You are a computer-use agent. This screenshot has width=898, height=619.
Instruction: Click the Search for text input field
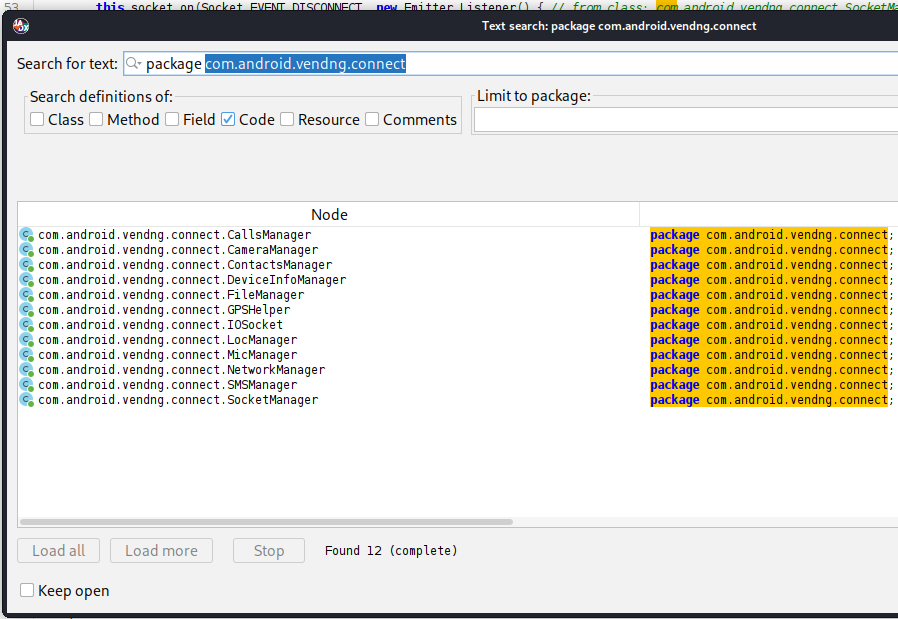[511, 64]
